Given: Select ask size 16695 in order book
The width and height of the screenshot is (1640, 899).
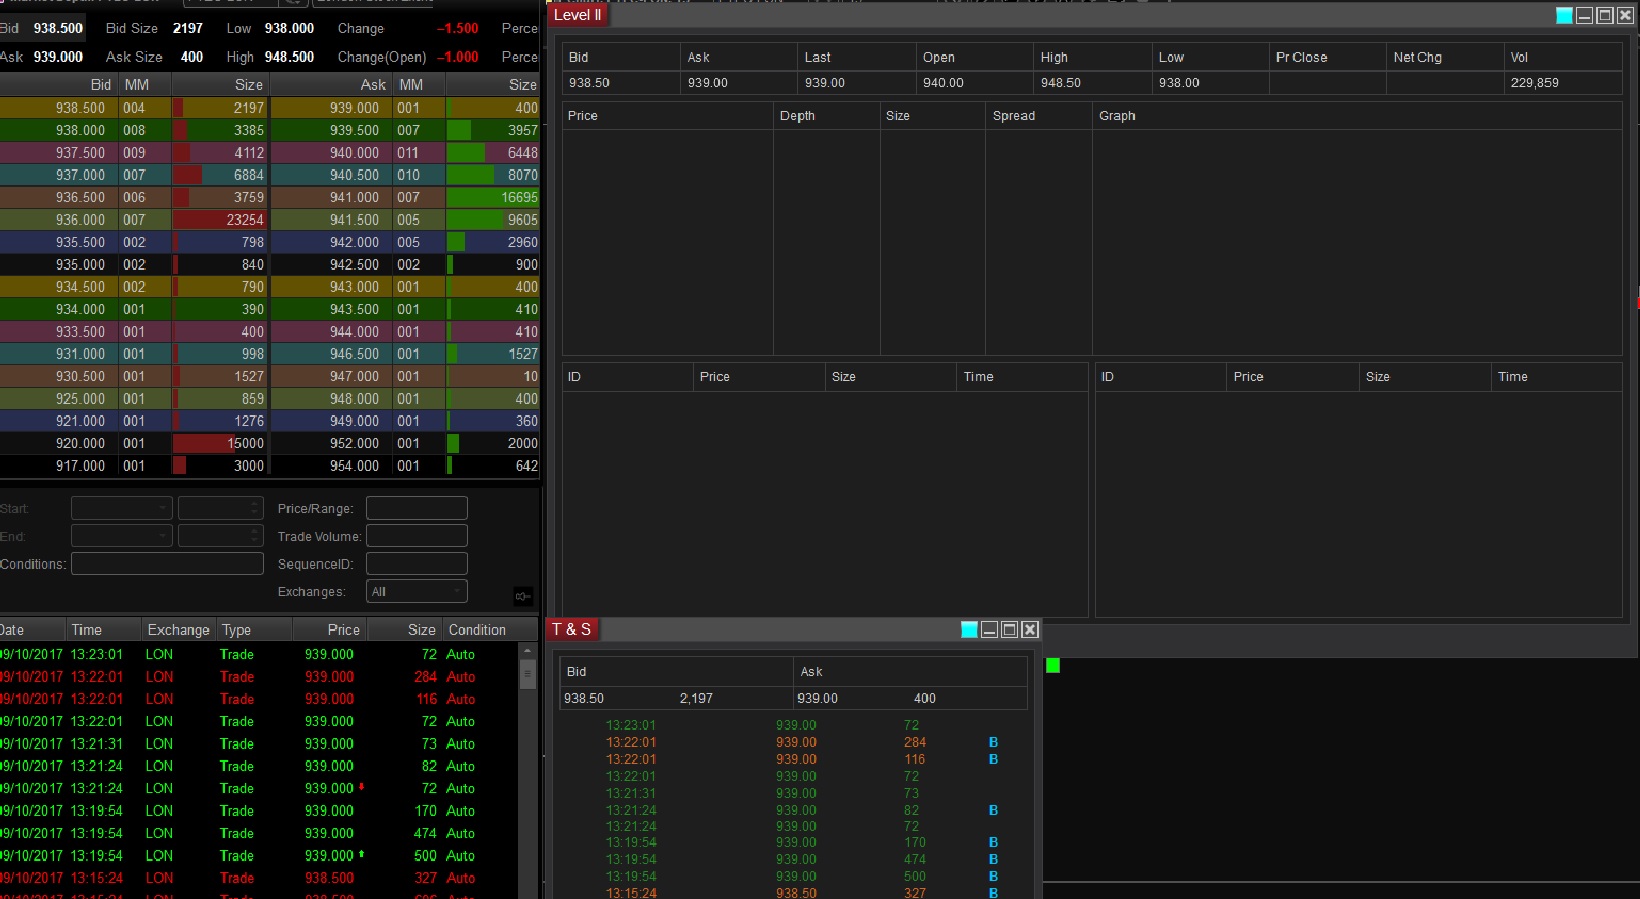Looking at the screenshot, I should point(519,198).
